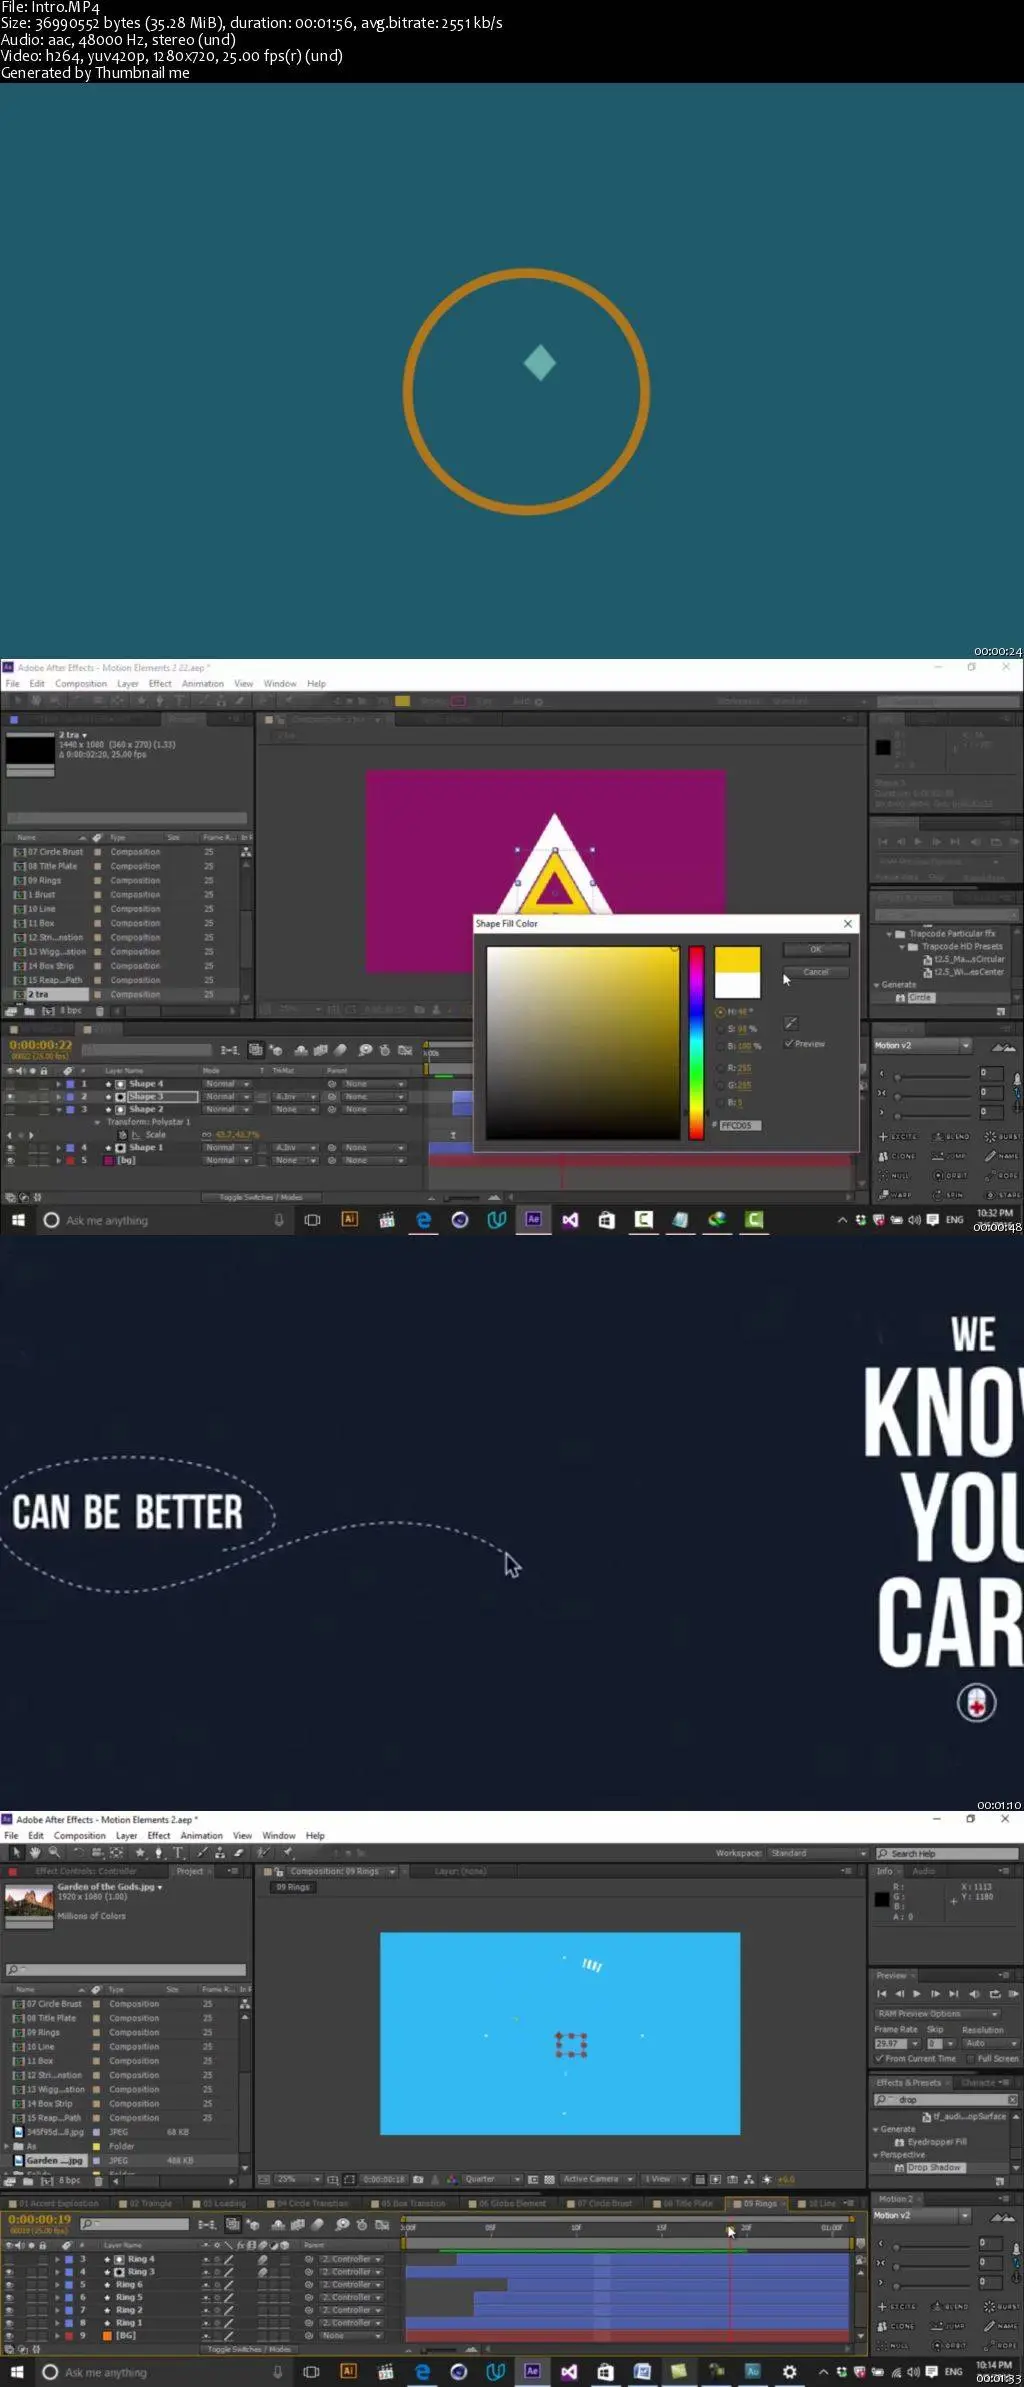
Task: Open the parent dropdown for Ring 6 layer
Action: click(351, 2285)
